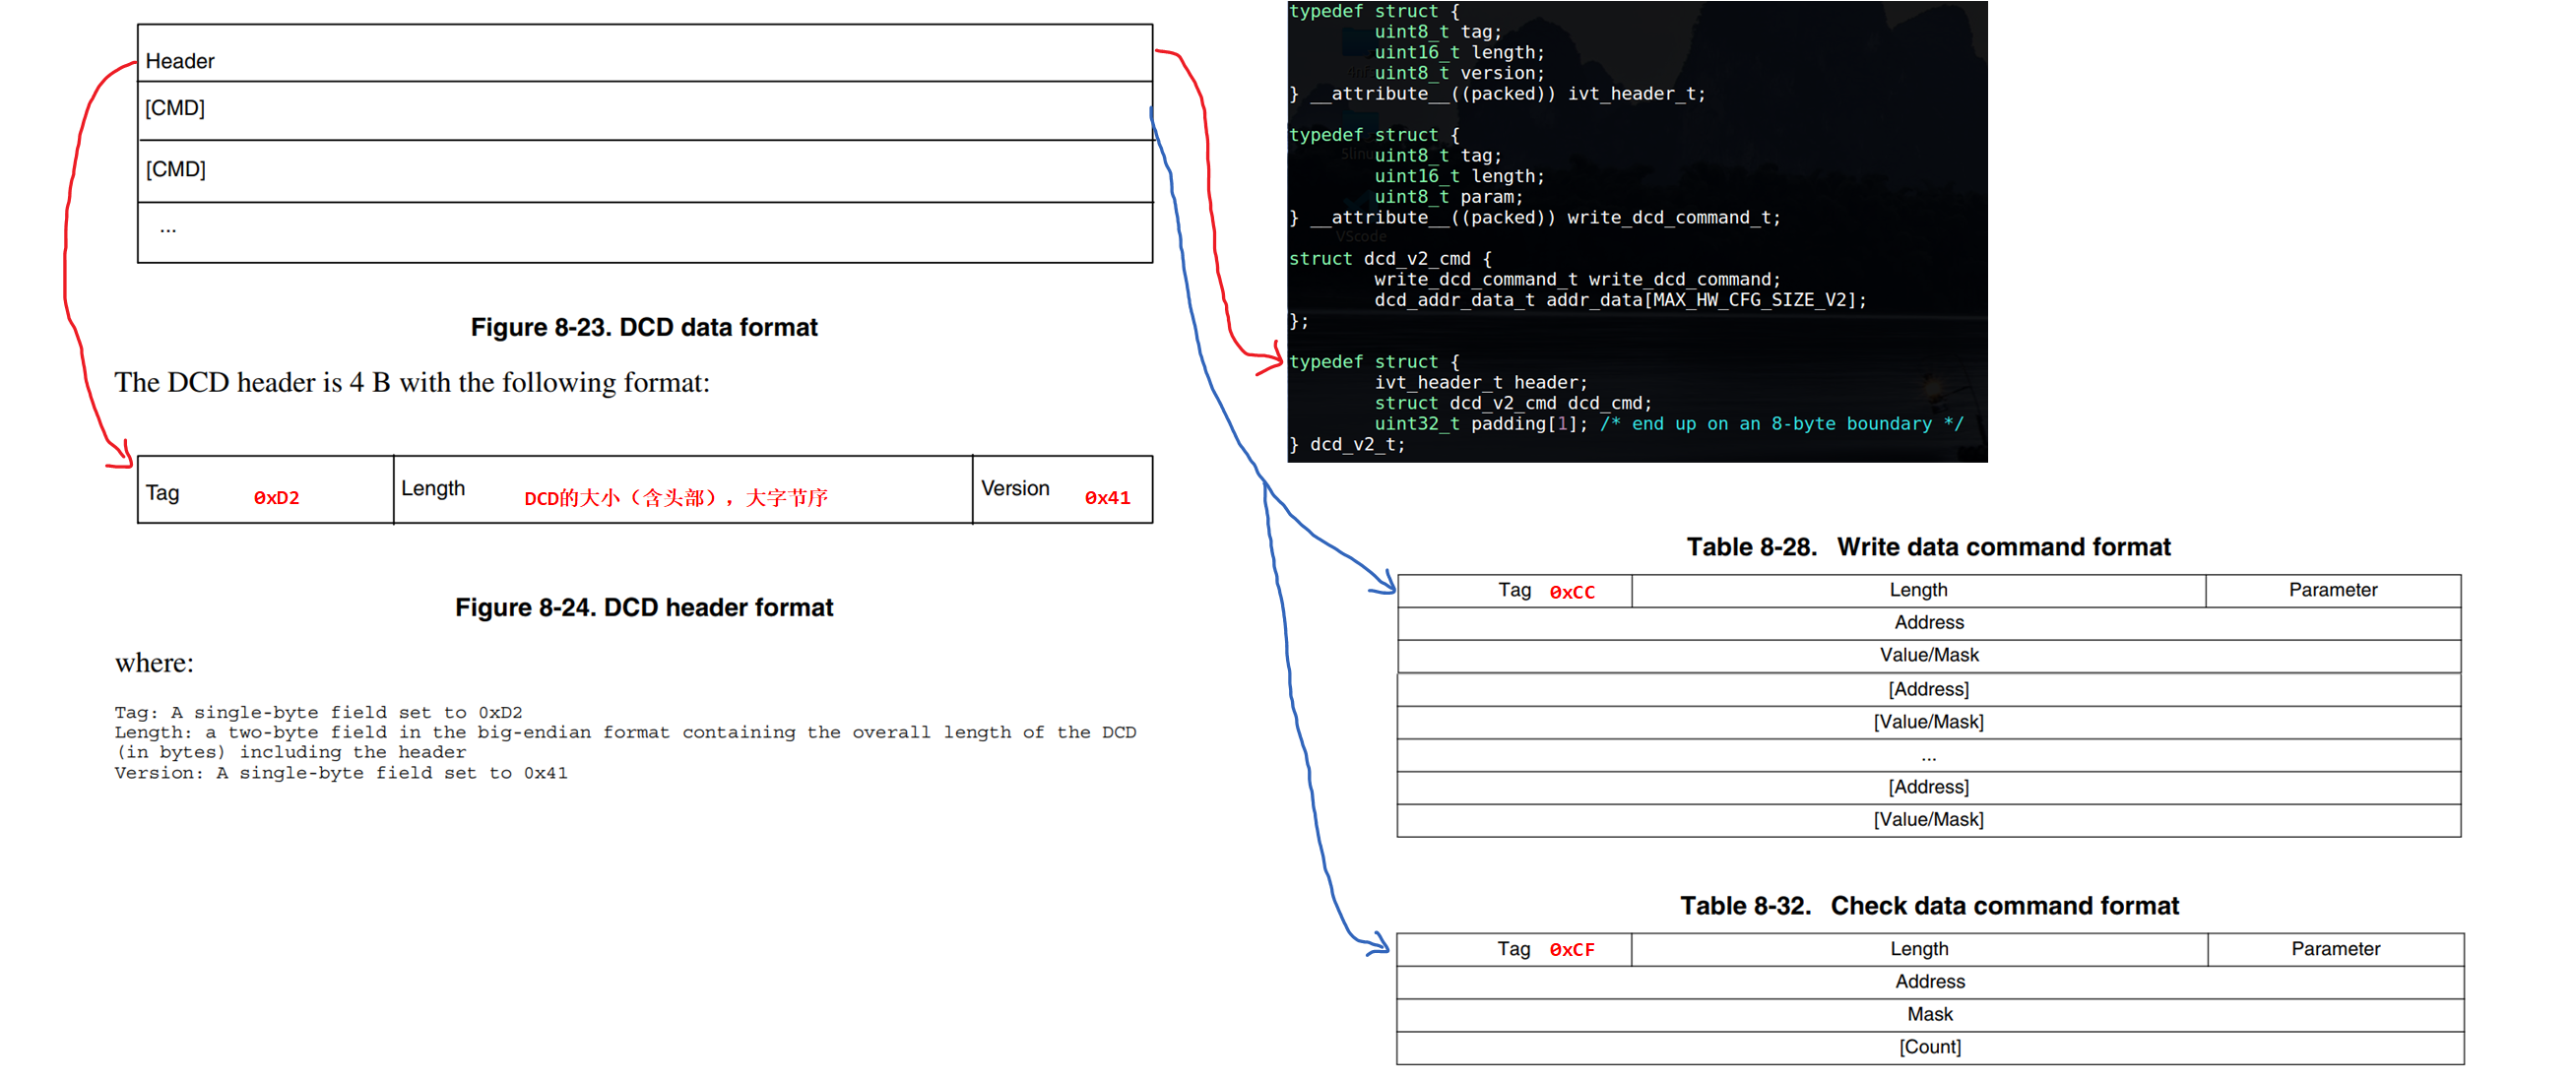Click the Figure 8-24 DCD header format caption
Viewport: 2576px width, 1081px height.
(x=644, y=607)
